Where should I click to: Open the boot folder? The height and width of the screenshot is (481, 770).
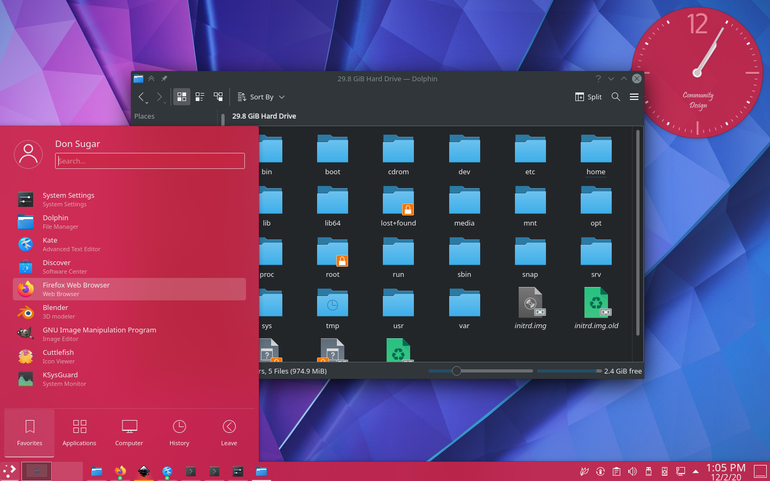point(332,154)
